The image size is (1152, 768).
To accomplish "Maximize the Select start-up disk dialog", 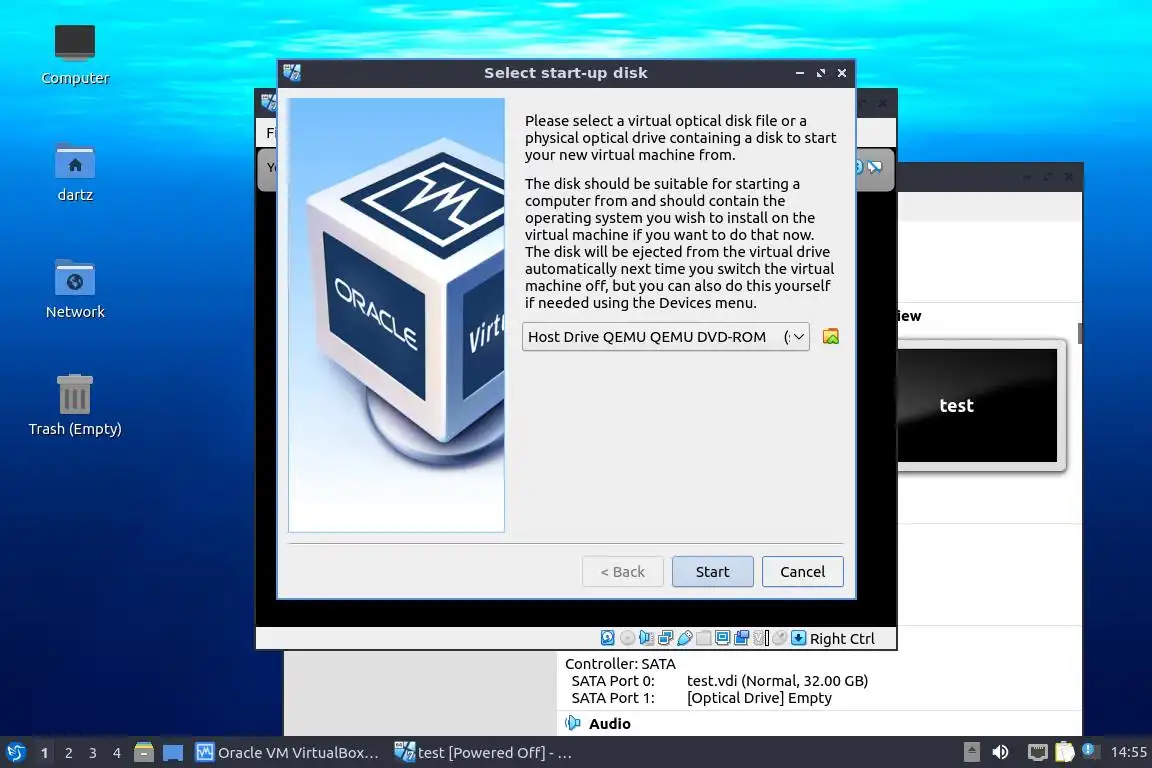I will 821,73.
